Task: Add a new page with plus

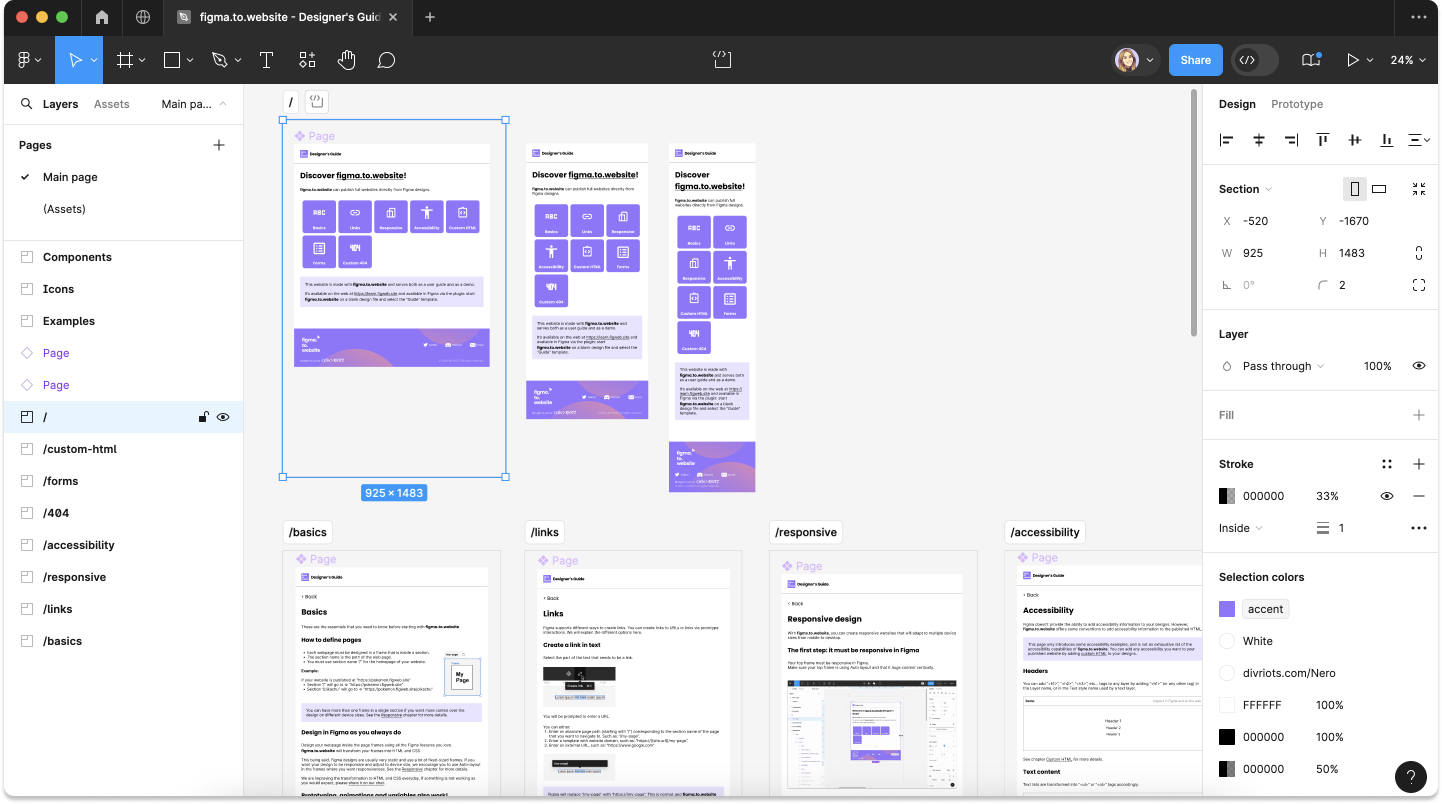Action: point(219,145)
